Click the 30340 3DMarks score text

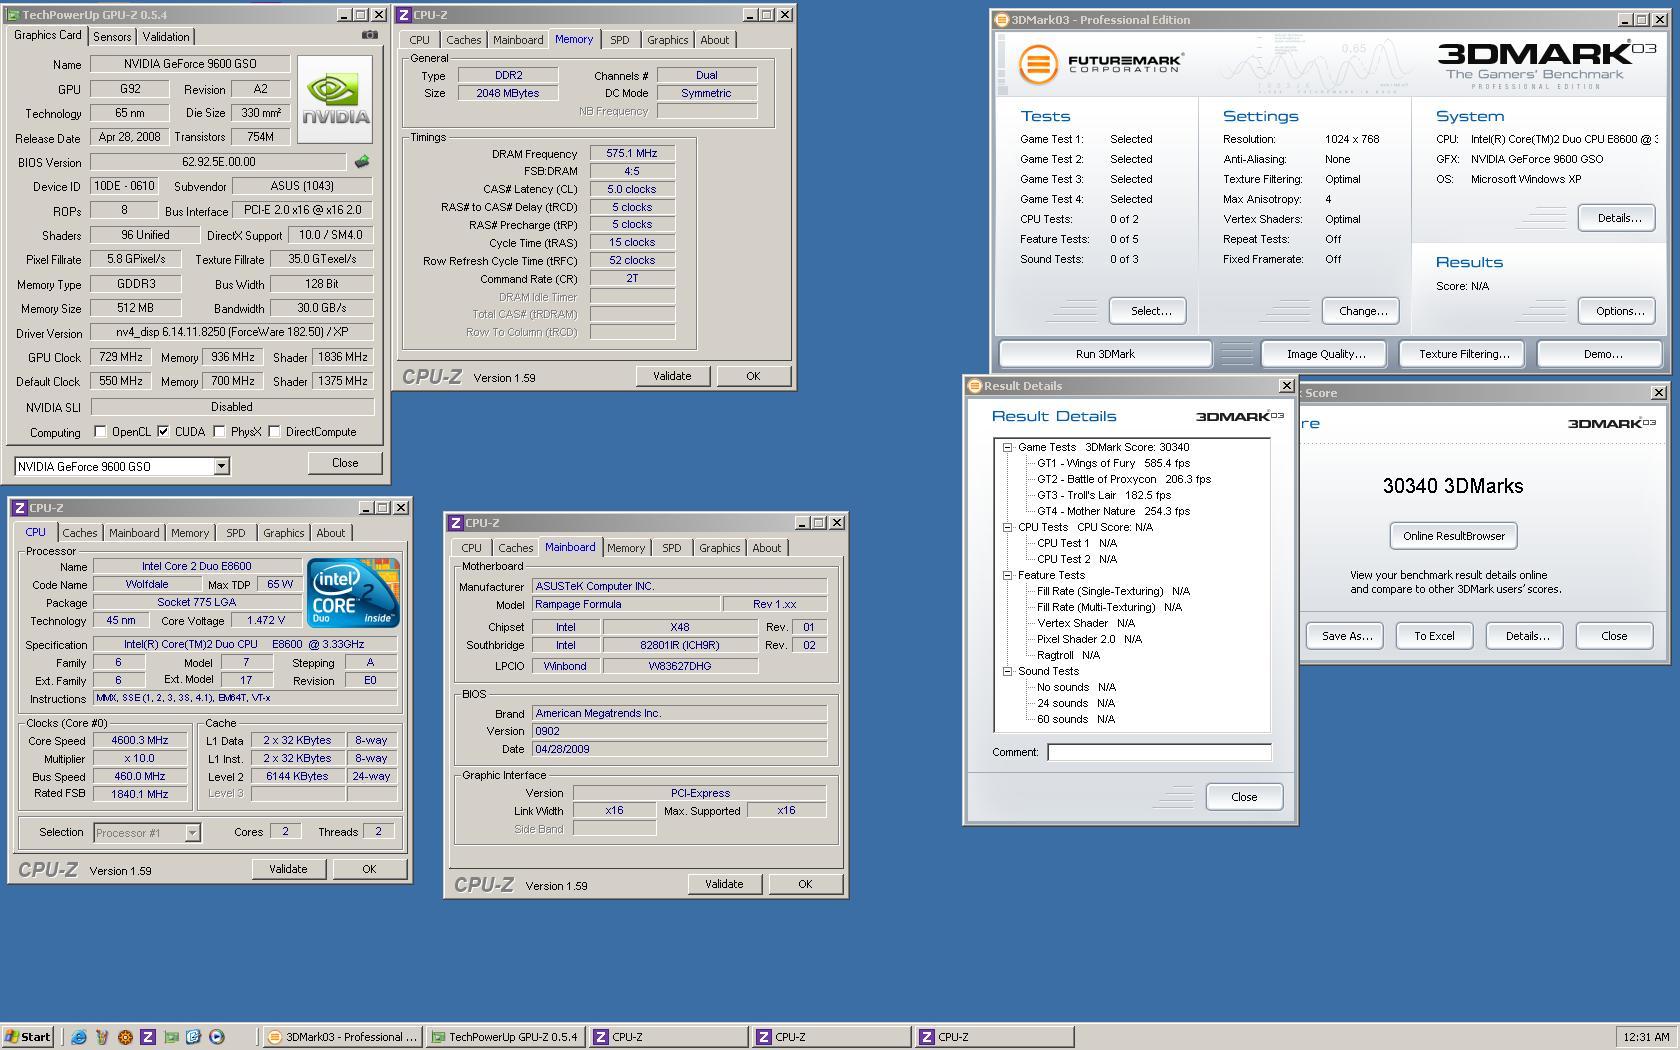[x=1453, y=486]
